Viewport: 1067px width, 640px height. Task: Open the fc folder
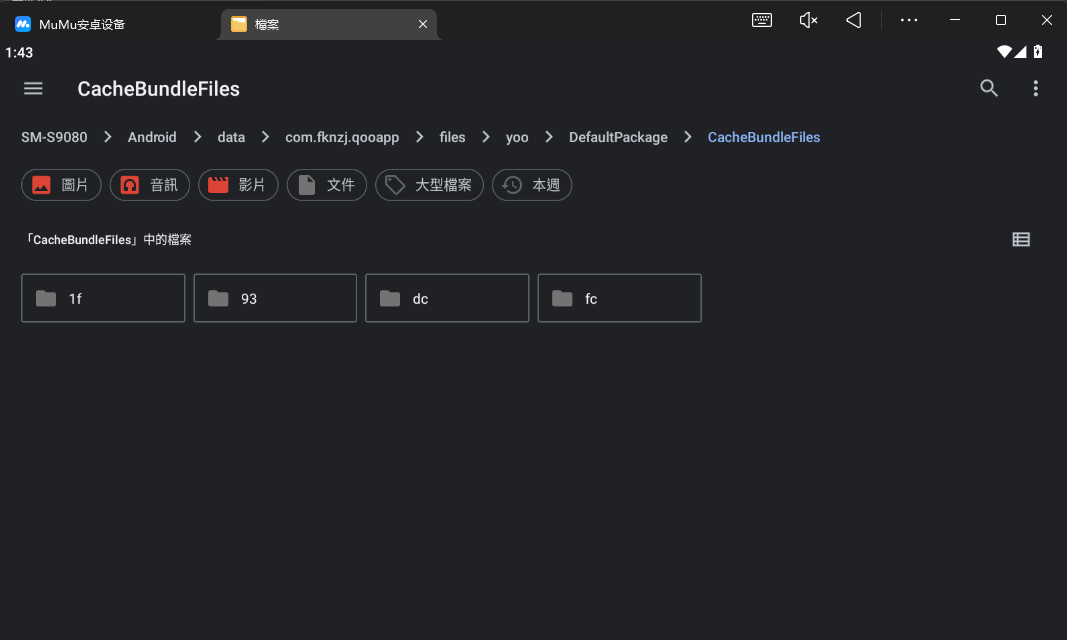coord(619,298)
